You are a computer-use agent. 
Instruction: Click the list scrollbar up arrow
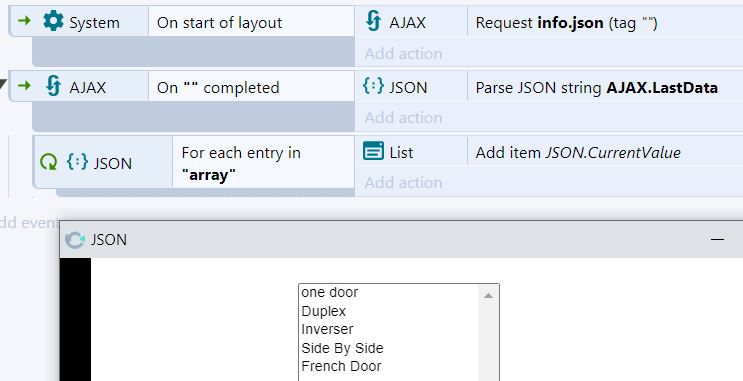488,296
